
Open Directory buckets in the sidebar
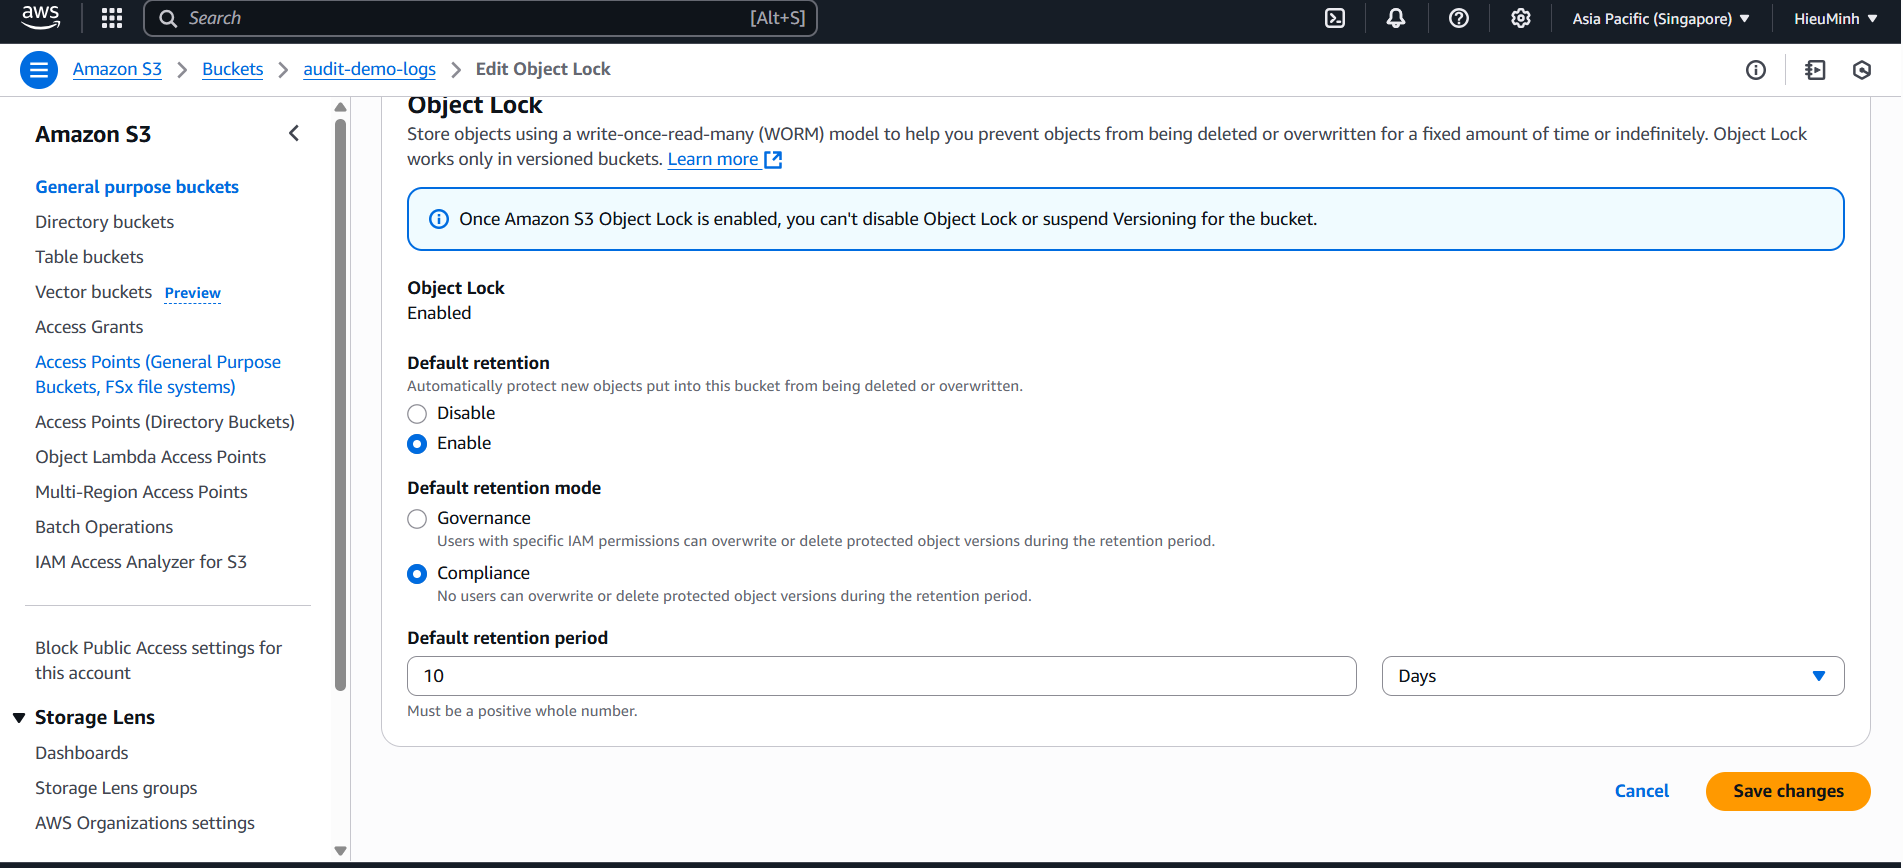pyautogui.click(x=104, y=222)
